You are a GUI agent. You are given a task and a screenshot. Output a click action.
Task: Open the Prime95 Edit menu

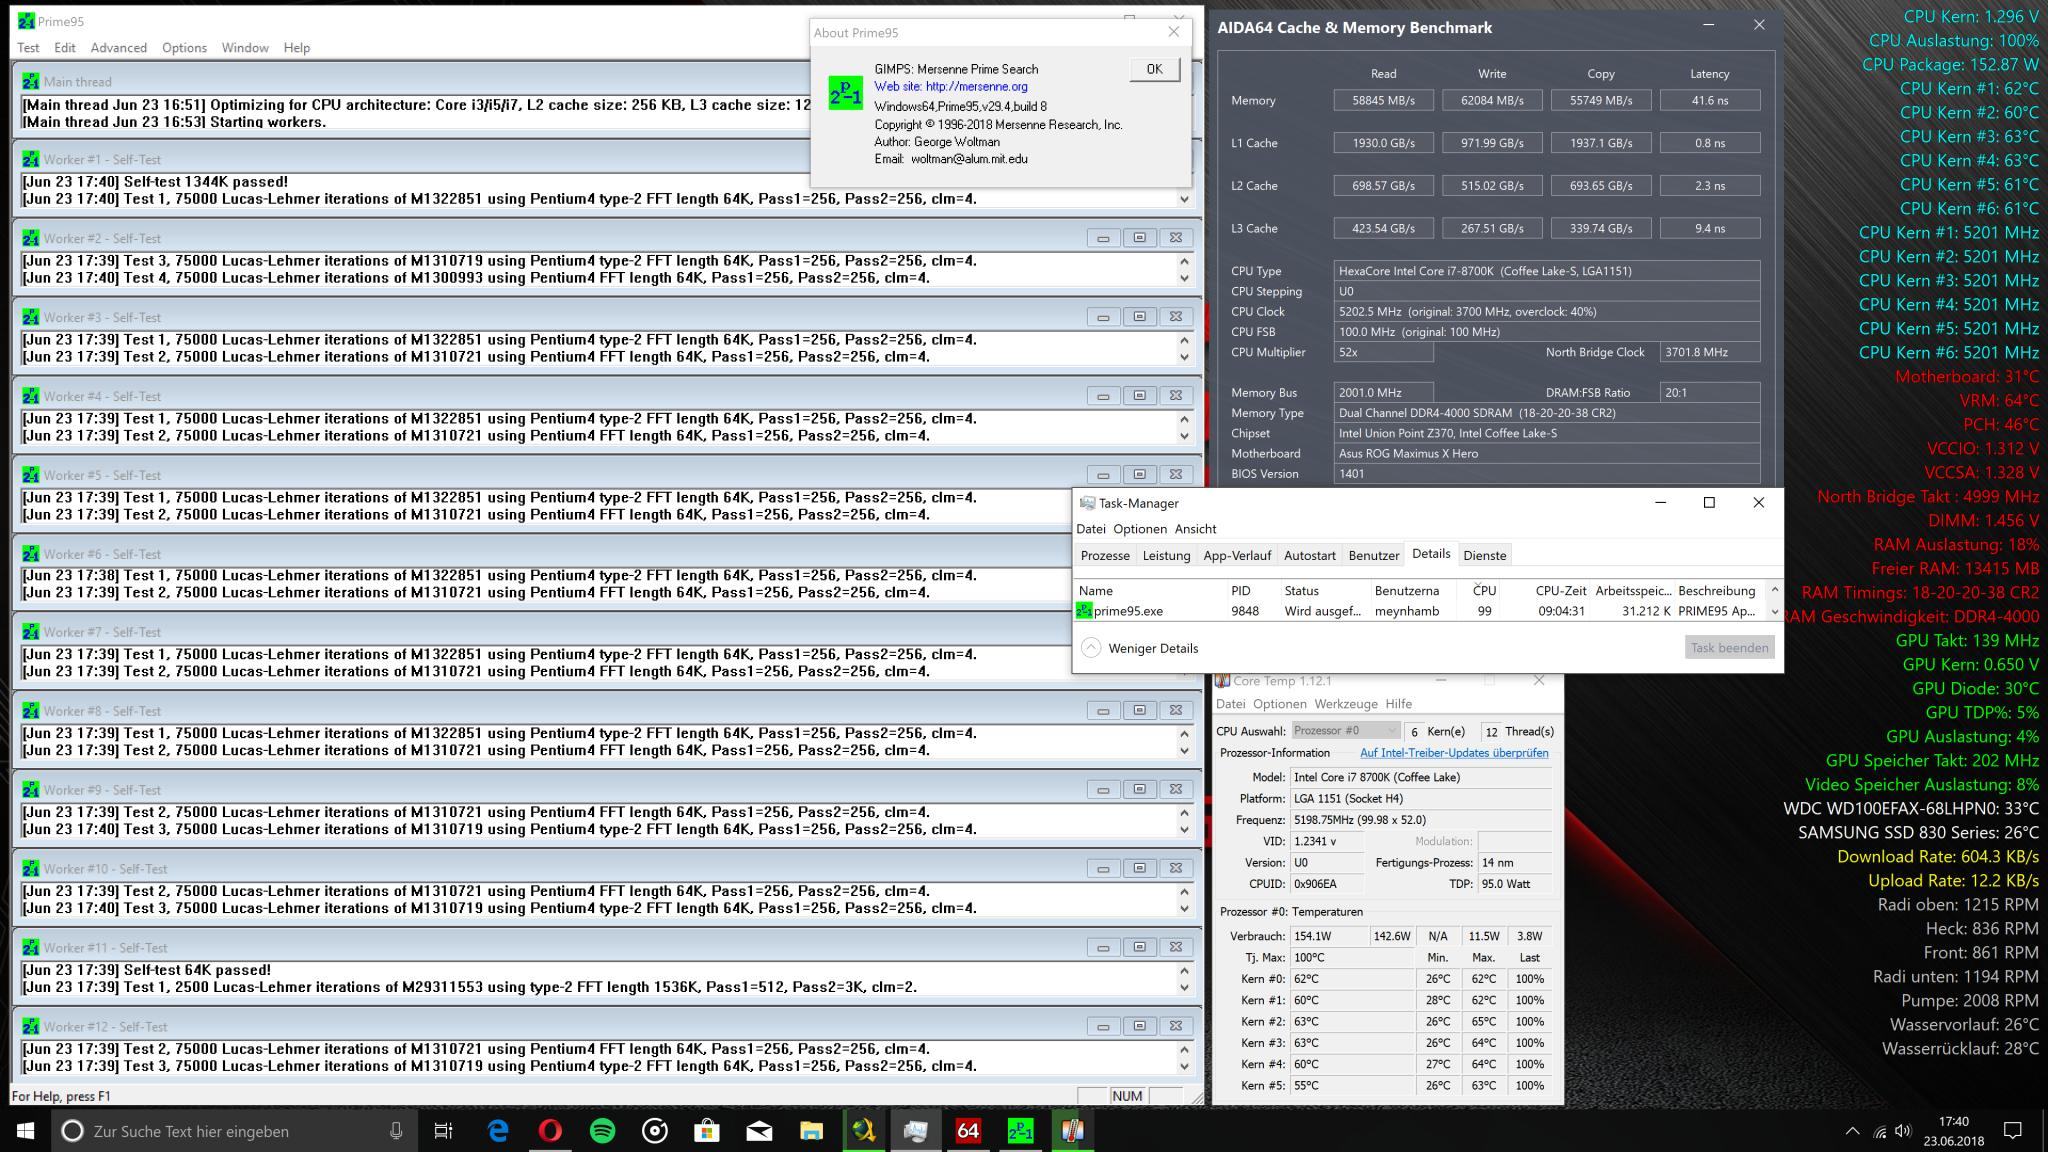(x=65, y=48)
